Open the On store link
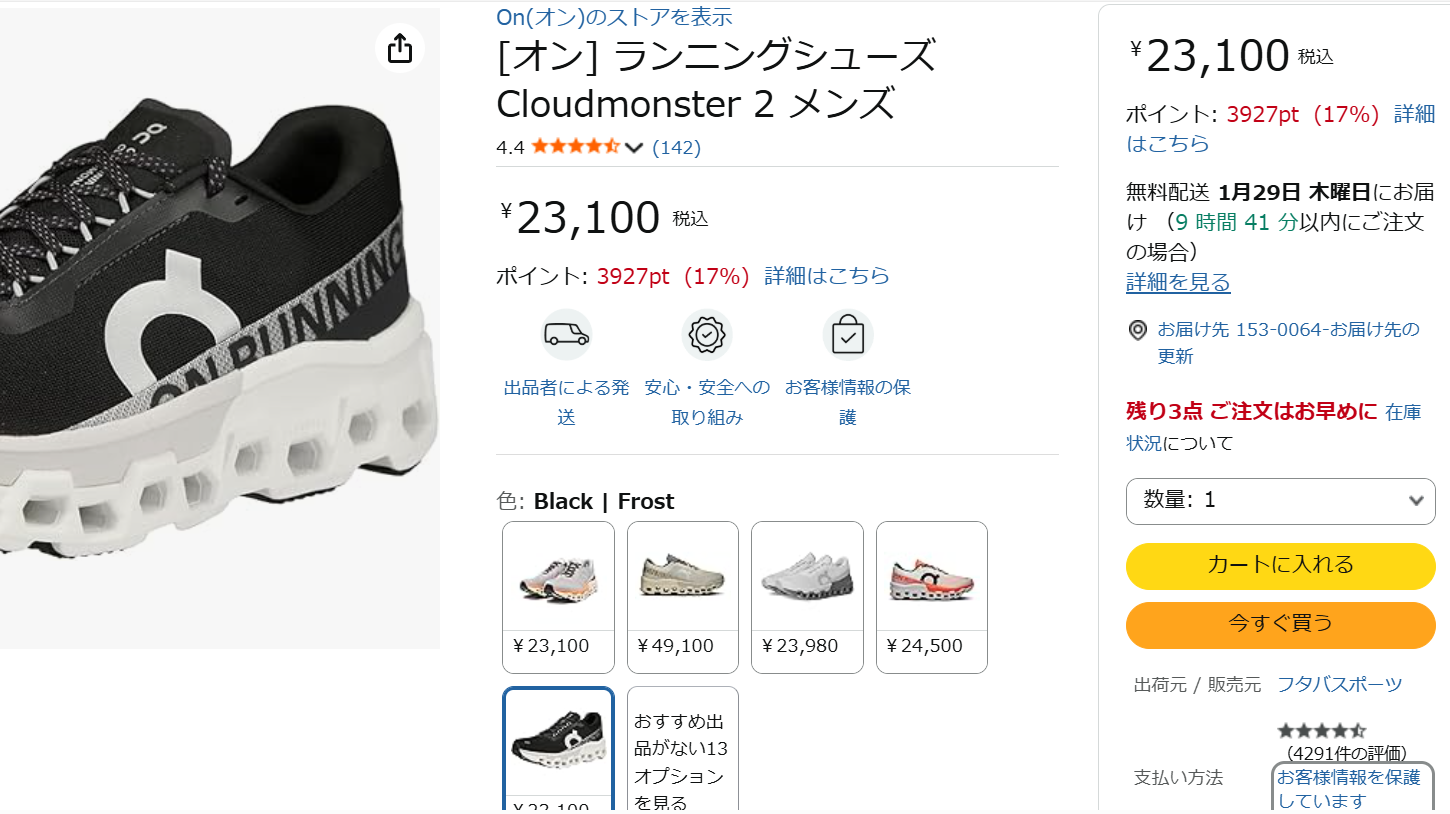The height and width of the screenshot is (814, 1450). click(x=614, y=17)
